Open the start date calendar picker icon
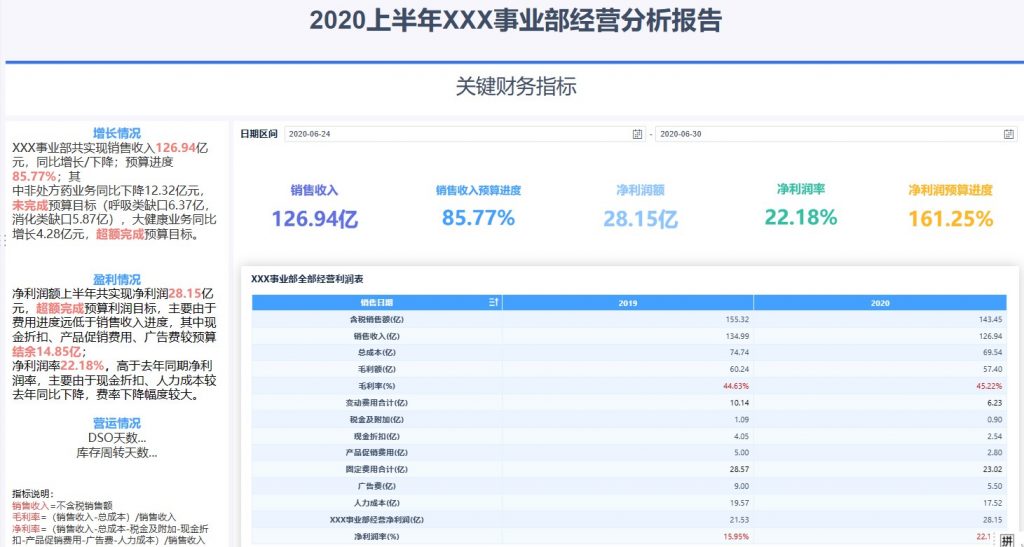This screenshot has width=1024, height=547. coord(637,134)
